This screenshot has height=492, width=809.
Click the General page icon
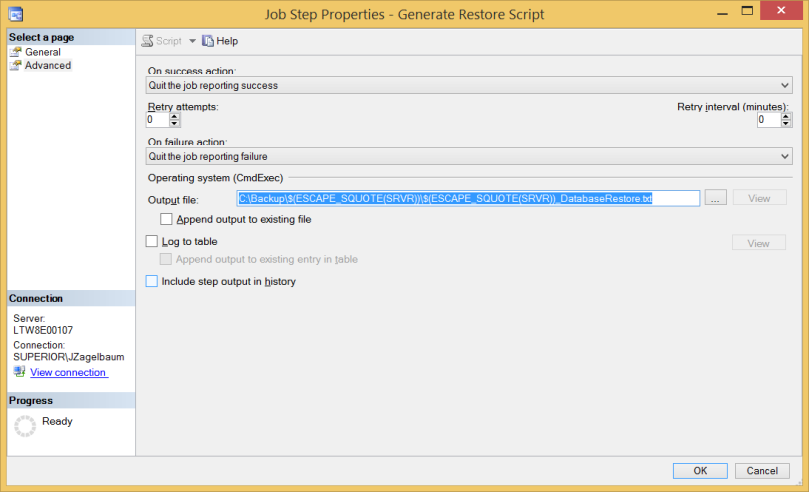coord(16,52)
